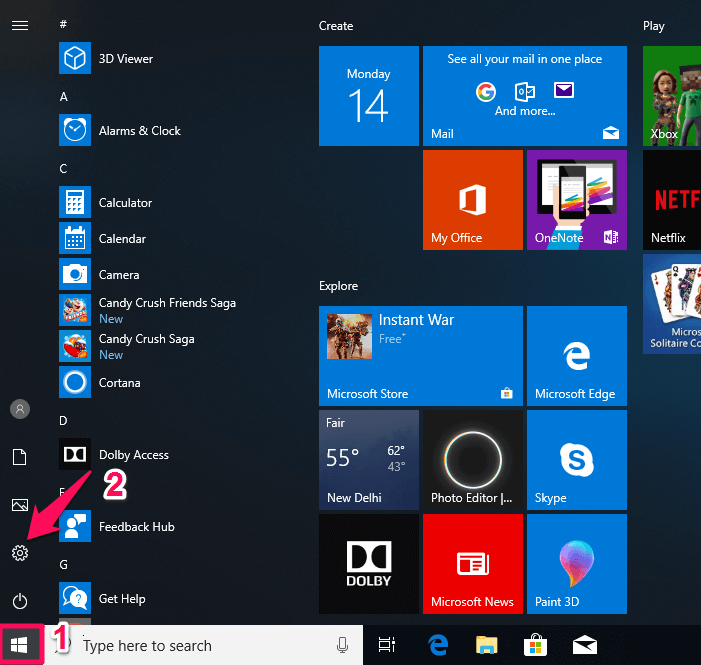Open Mail from the taskbar
Screen dimensions: 701x665
(x=585, y=645)
